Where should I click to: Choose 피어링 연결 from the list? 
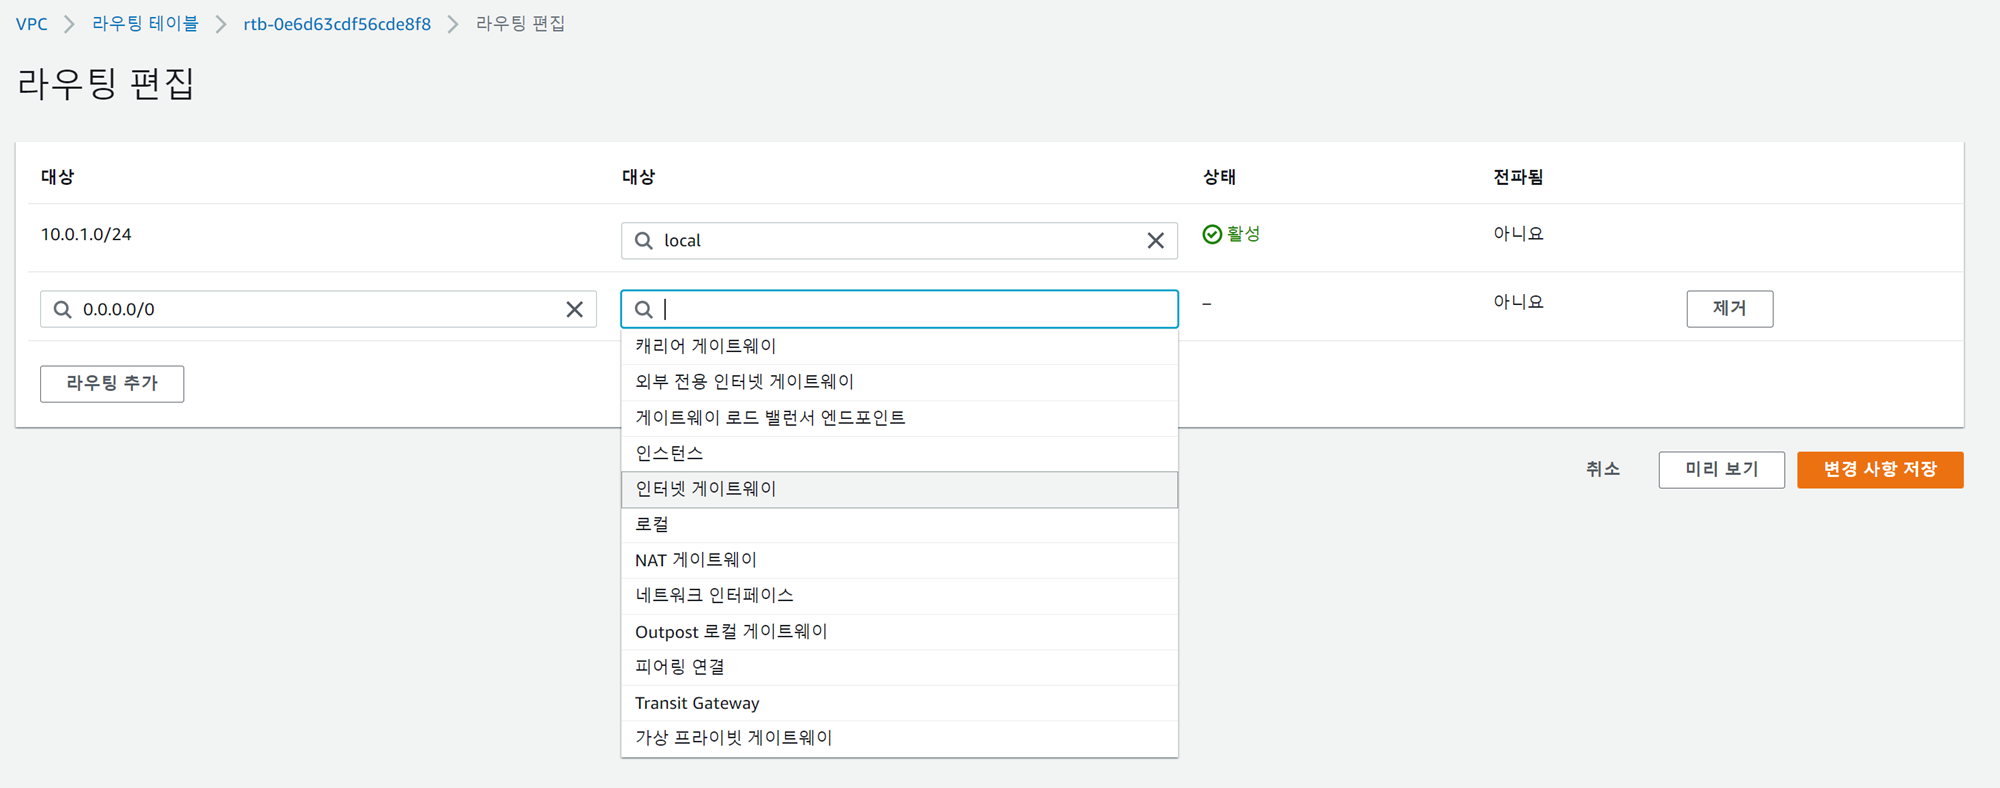[x=680, y=667]
